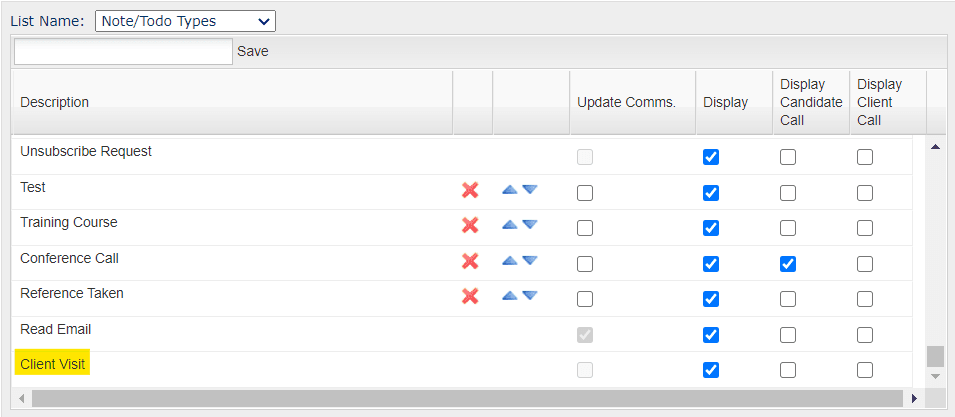Focus the new entry text field
The image size is (955, 417).
[x=123, y=52]
